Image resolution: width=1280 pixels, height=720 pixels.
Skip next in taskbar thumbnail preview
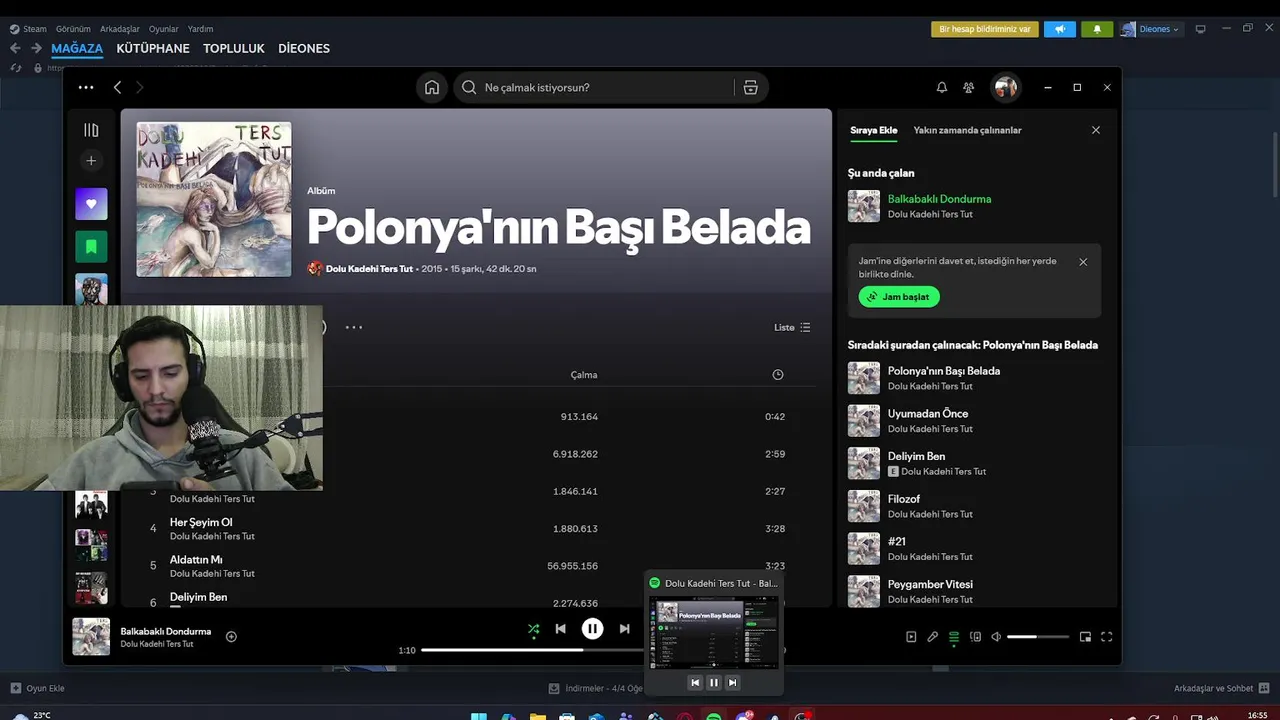point(733,683)
